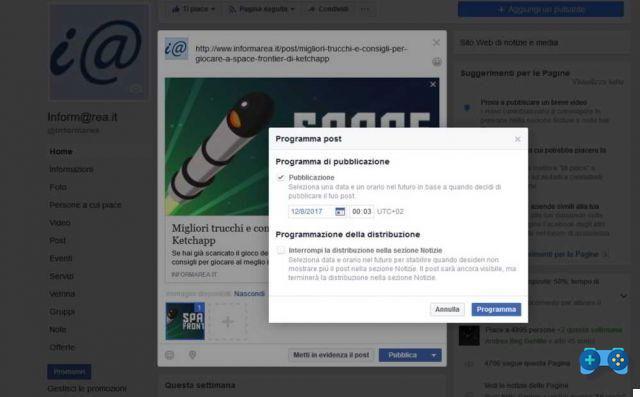The width and height of the screenshot is (640, 397).
Task: Open Video in the sidebar
Action: point(60,223)
